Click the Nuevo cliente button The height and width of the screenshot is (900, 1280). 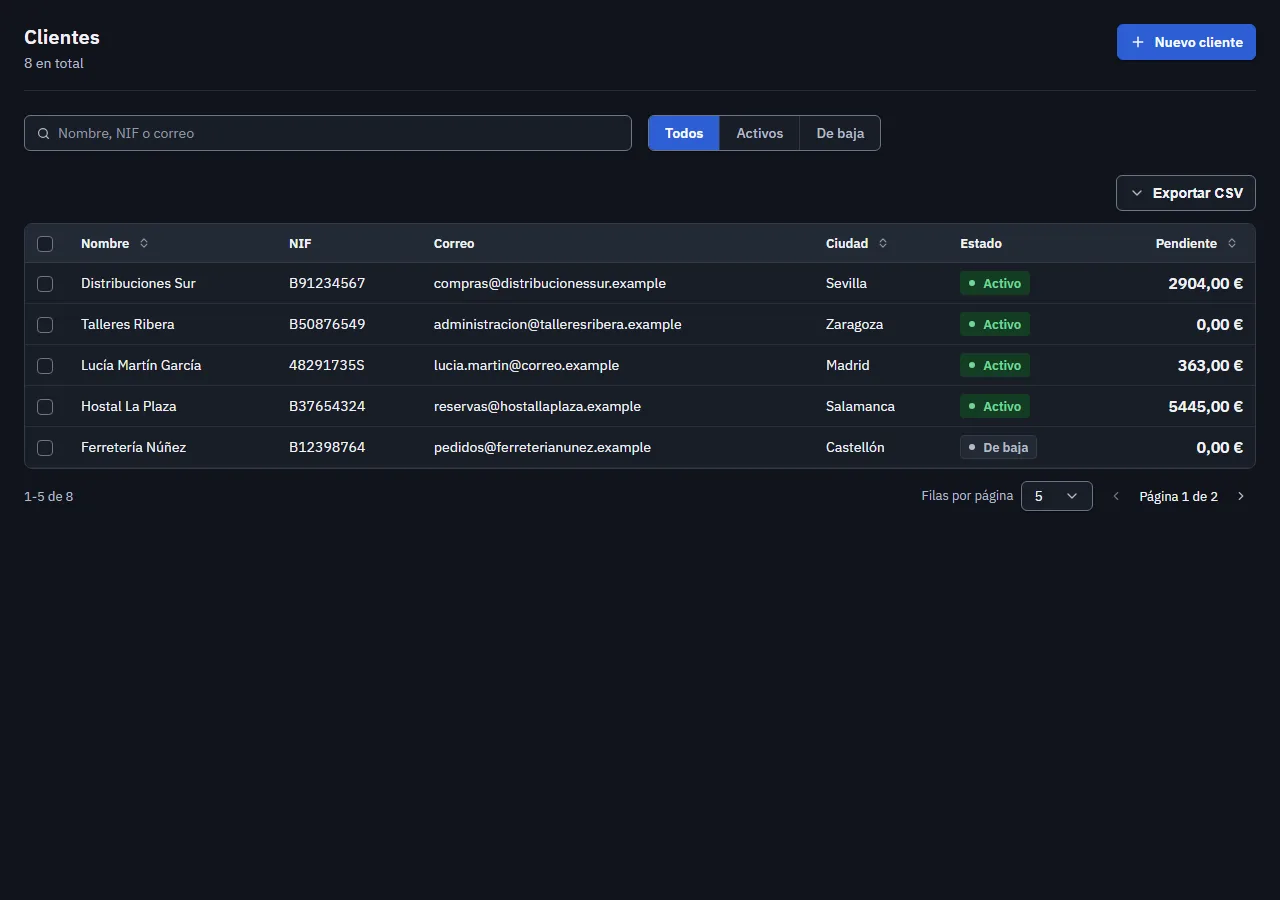point(1186,42)
